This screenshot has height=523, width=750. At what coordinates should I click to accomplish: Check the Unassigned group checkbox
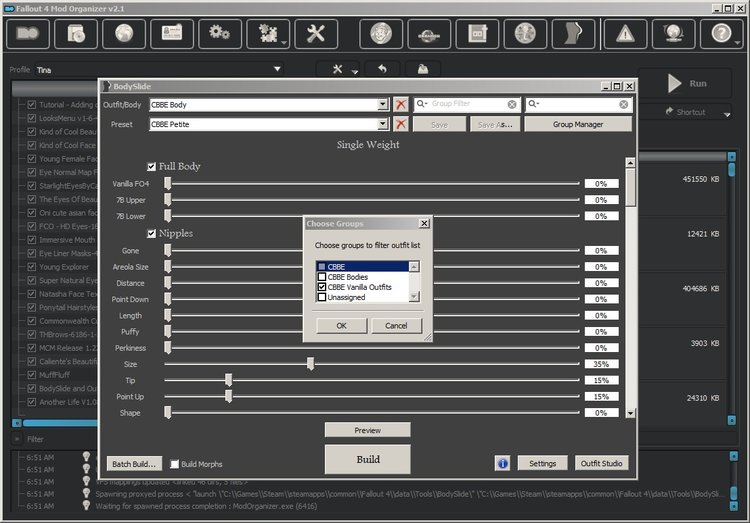click(322, 297)
